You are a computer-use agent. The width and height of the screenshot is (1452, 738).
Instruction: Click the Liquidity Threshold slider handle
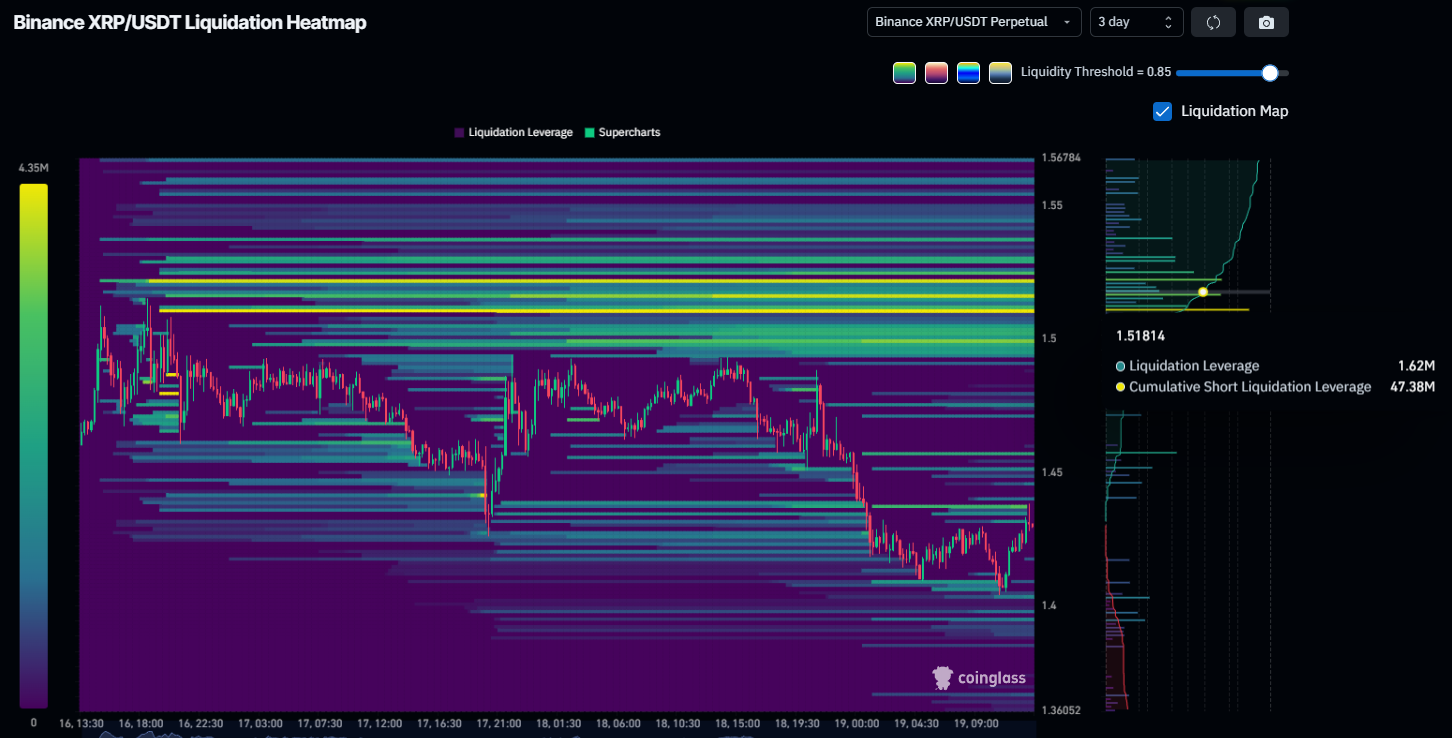(x=1270, y=73)
